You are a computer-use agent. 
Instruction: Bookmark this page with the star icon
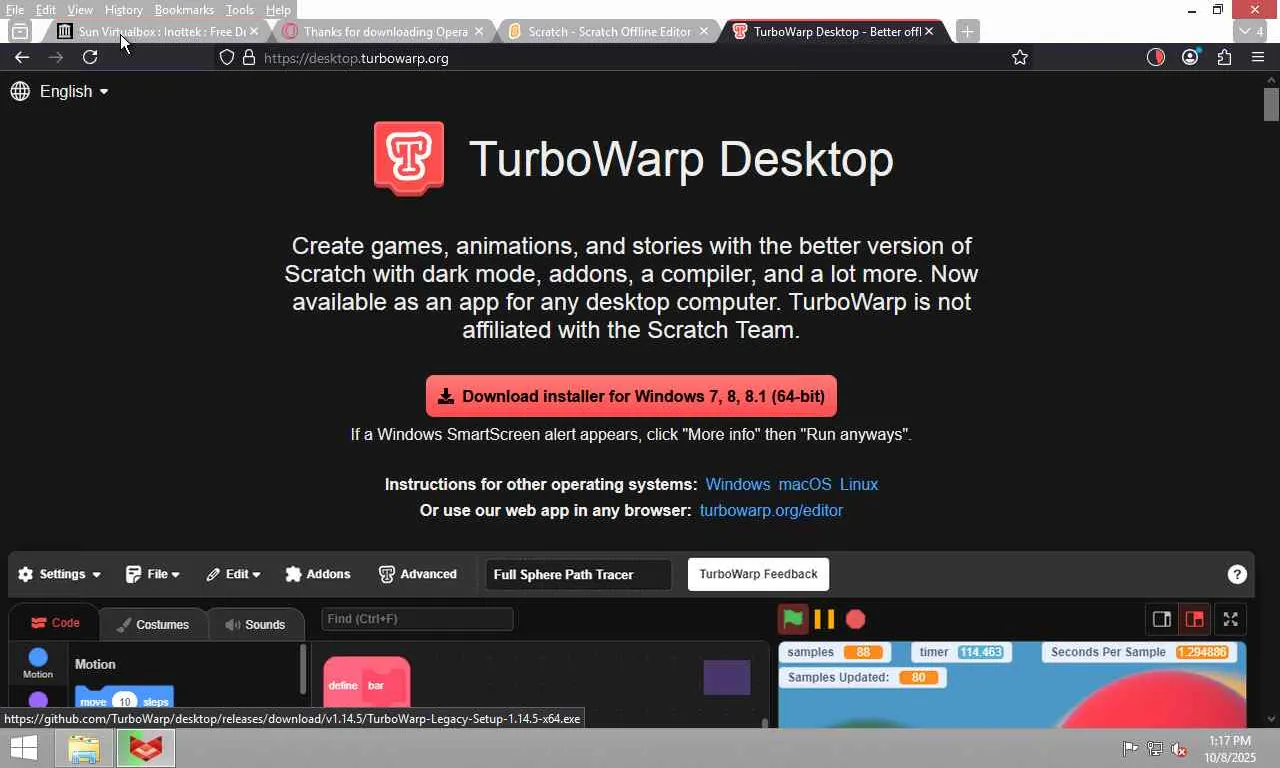[x=1020, y=57]
